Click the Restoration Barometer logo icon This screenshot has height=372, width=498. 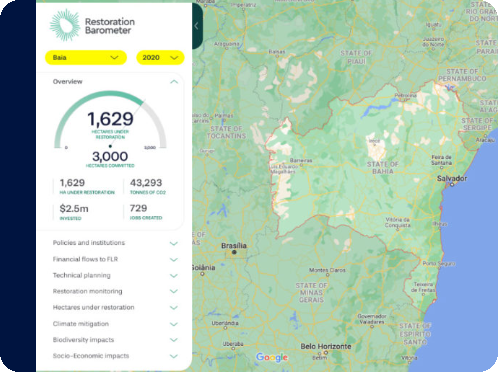[x=65, y=26]
